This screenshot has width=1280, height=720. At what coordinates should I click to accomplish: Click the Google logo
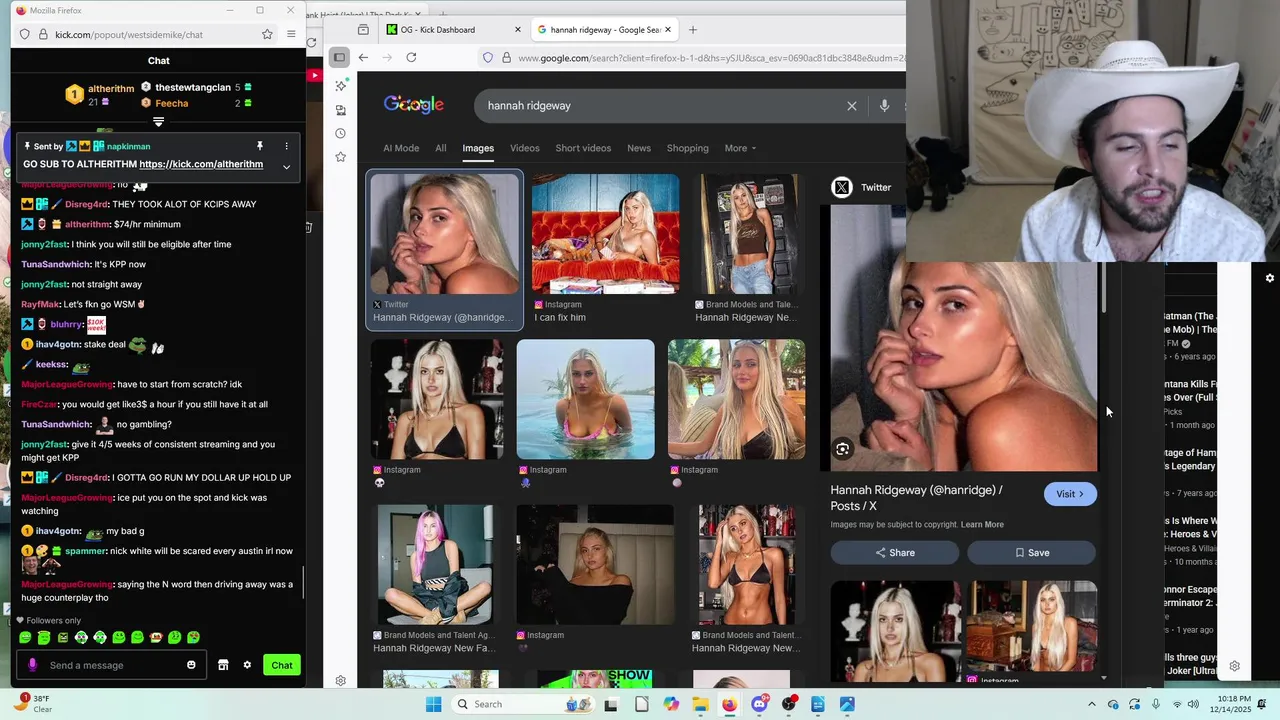pos(414,105)
